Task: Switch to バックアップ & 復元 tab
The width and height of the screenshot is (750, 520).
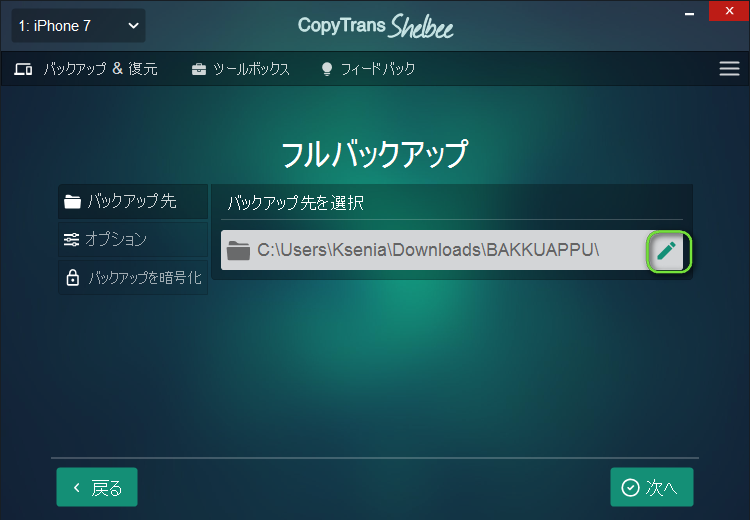Action: tap(86, 69)
